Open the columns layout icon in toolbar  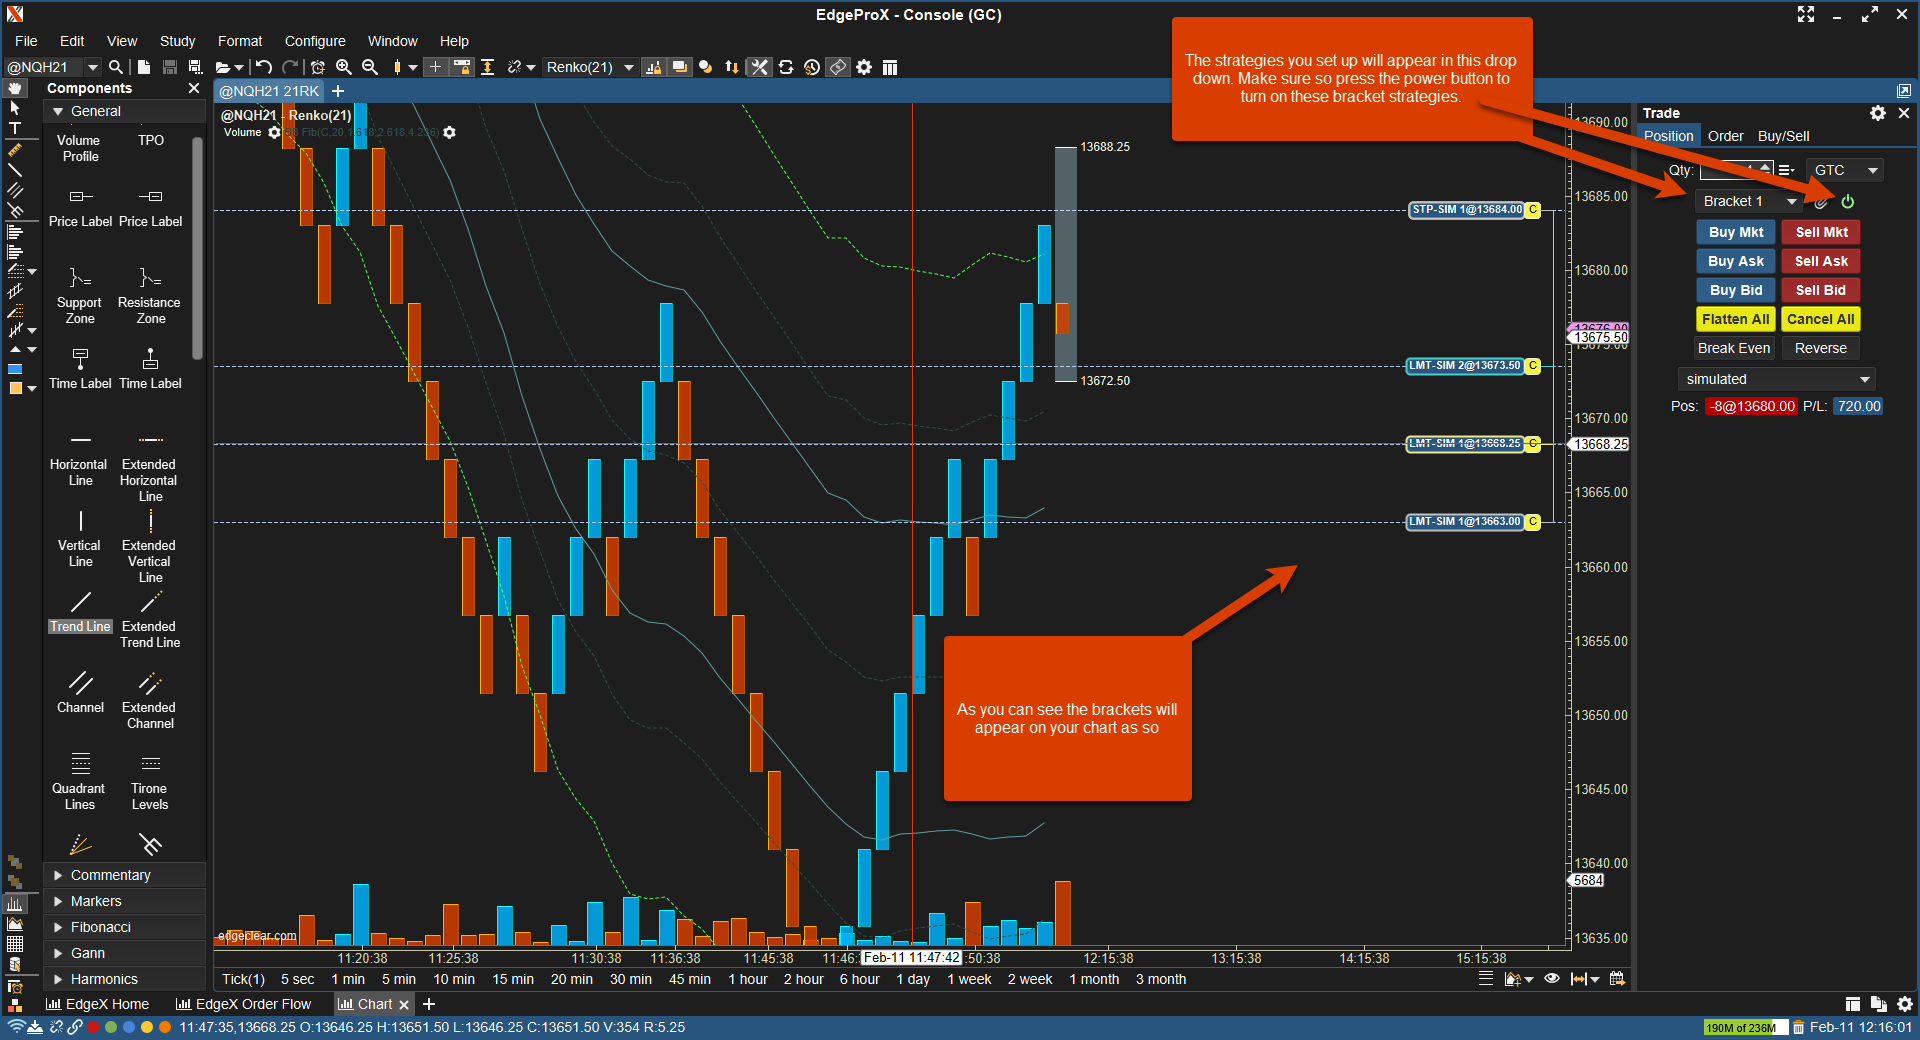coord(890,67)
